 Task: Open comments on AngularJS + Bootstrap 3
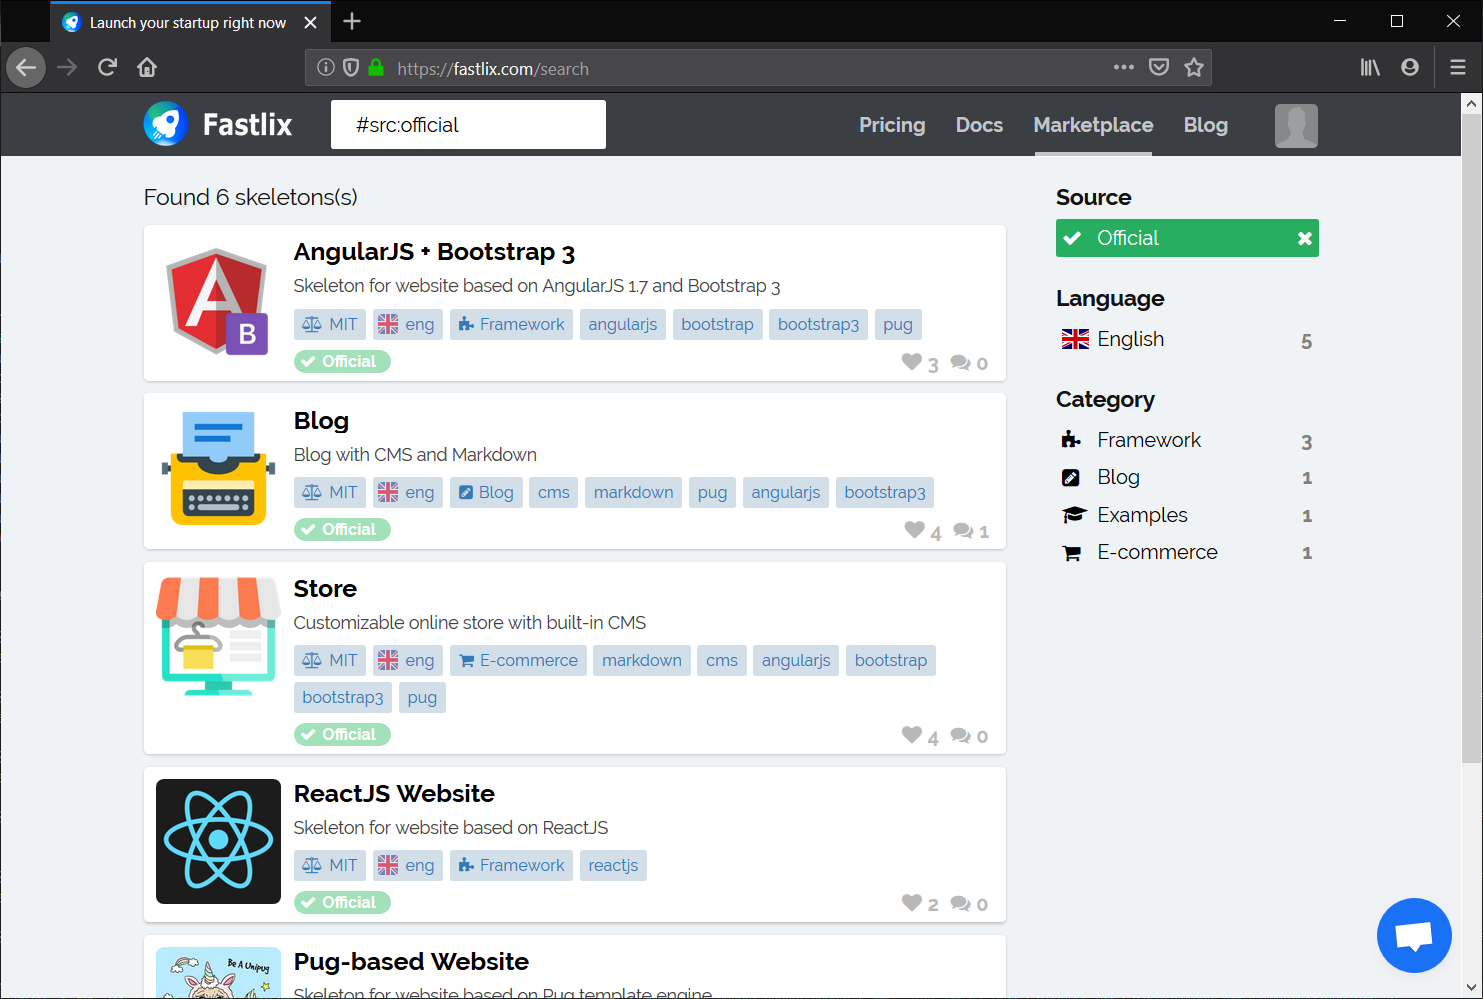[960, 362]
